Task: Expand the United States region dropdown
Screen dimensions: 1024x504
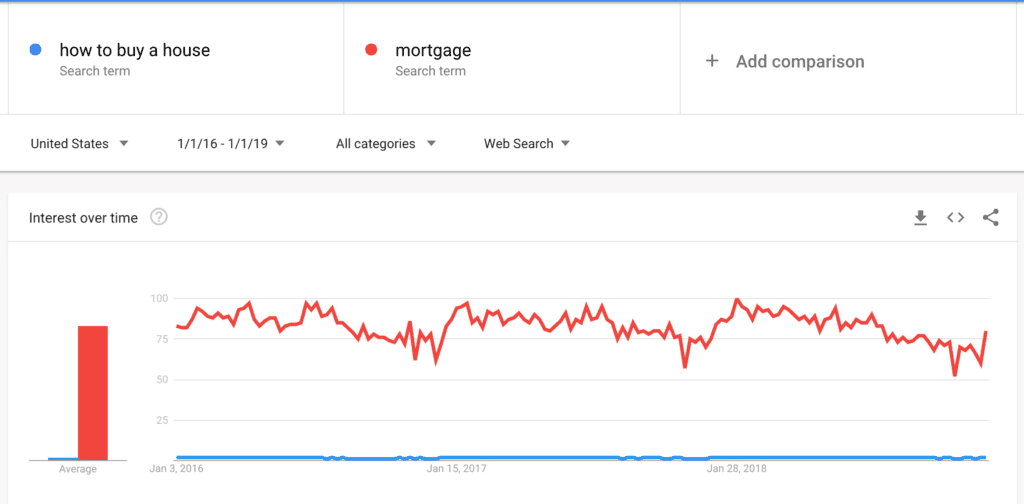Action: [x=80, y=144]
